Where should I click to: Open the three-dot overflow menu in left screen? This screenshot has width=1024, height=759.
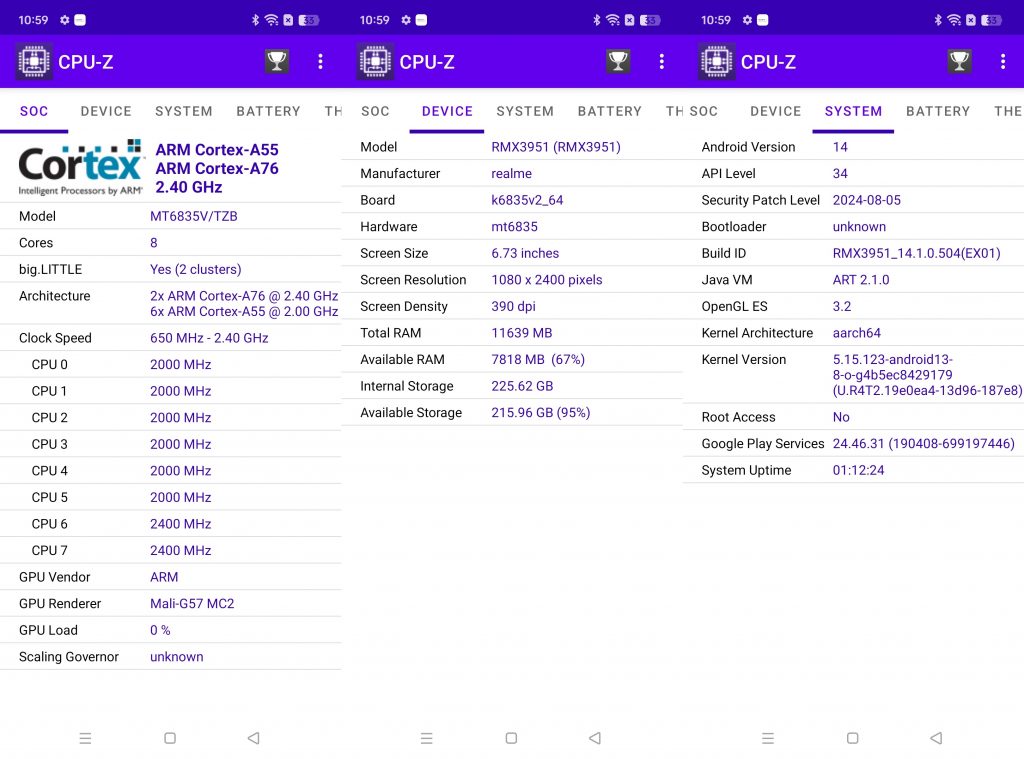[320, 61]
